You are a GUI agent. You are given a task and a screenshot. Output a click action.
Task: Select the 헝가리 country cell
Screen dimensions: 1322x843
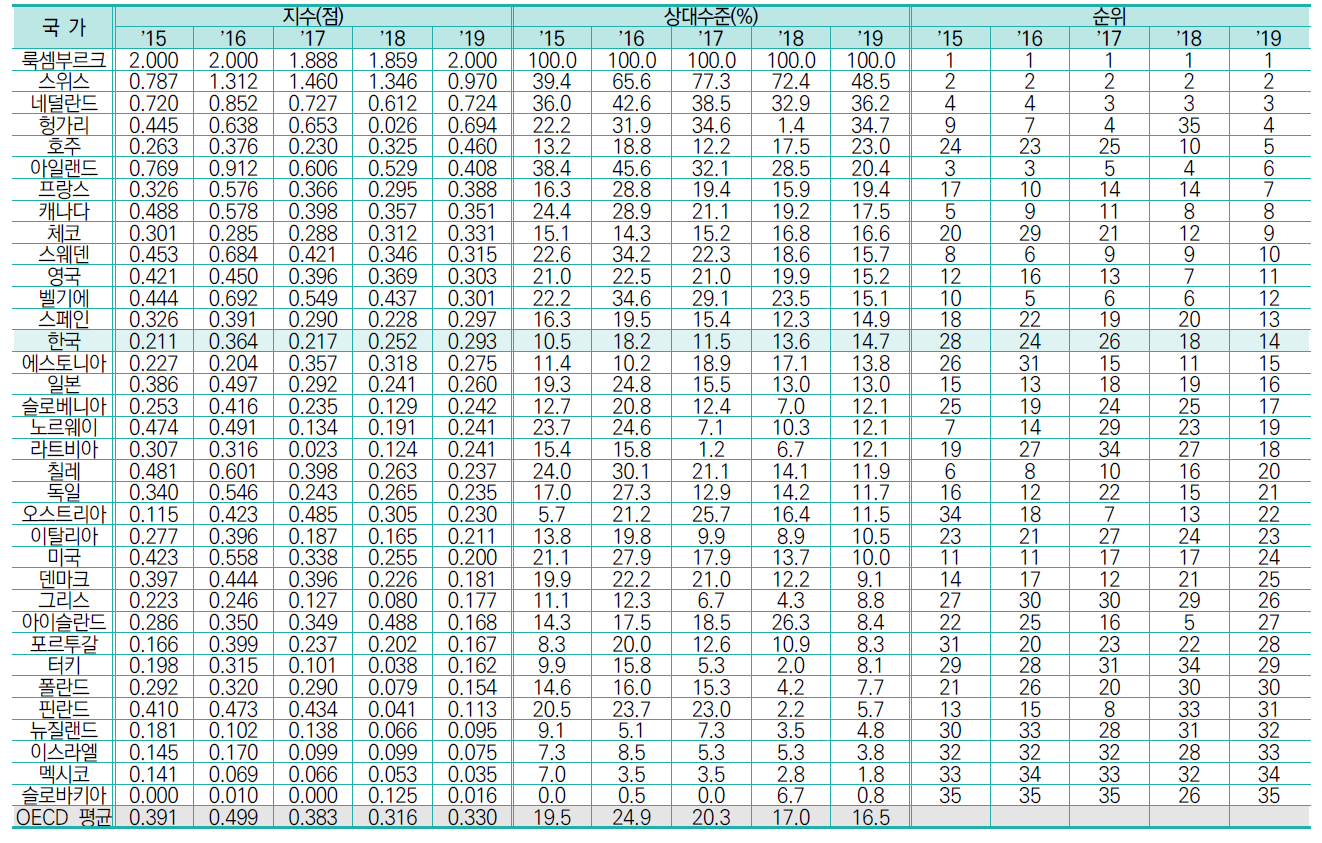click(62, 125)
